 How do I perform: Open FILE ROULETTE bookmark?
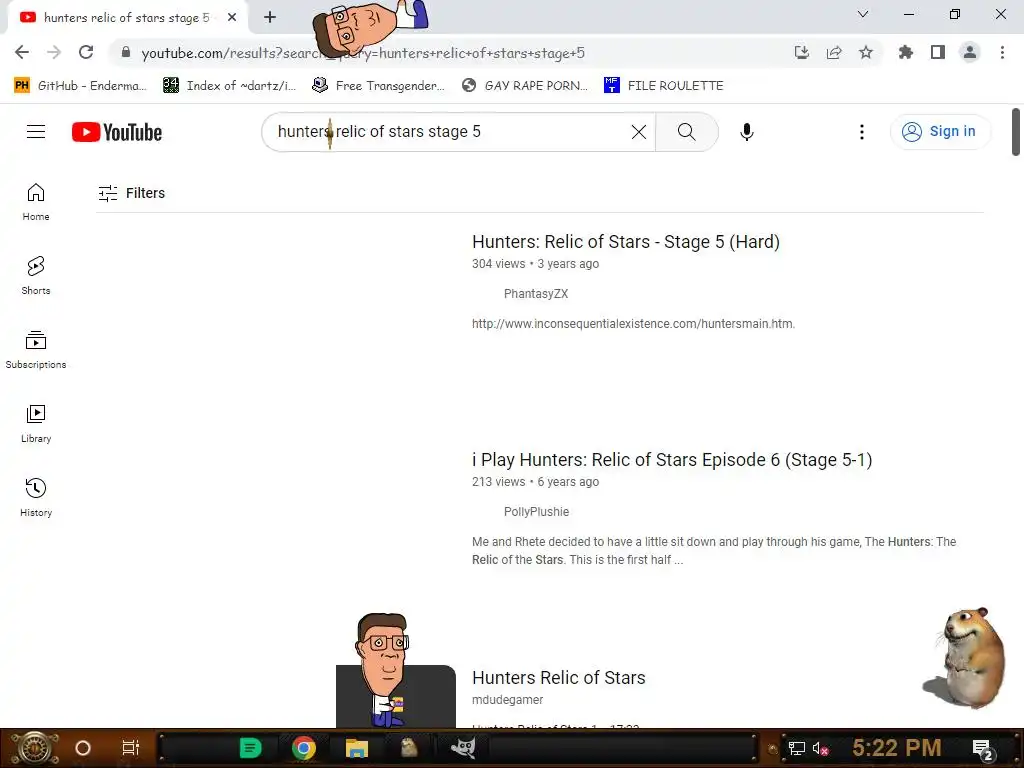[664, 86]
